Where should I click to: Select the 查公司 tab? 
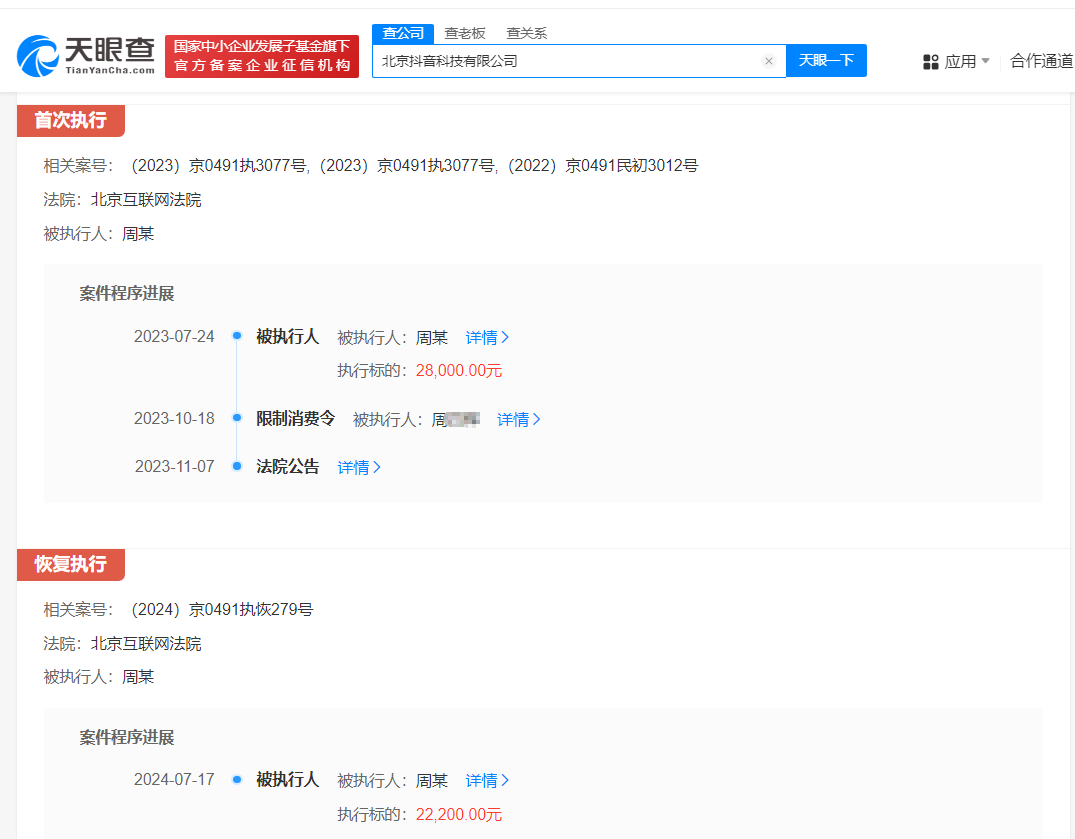pyautogui.click(x=403, y=33)
